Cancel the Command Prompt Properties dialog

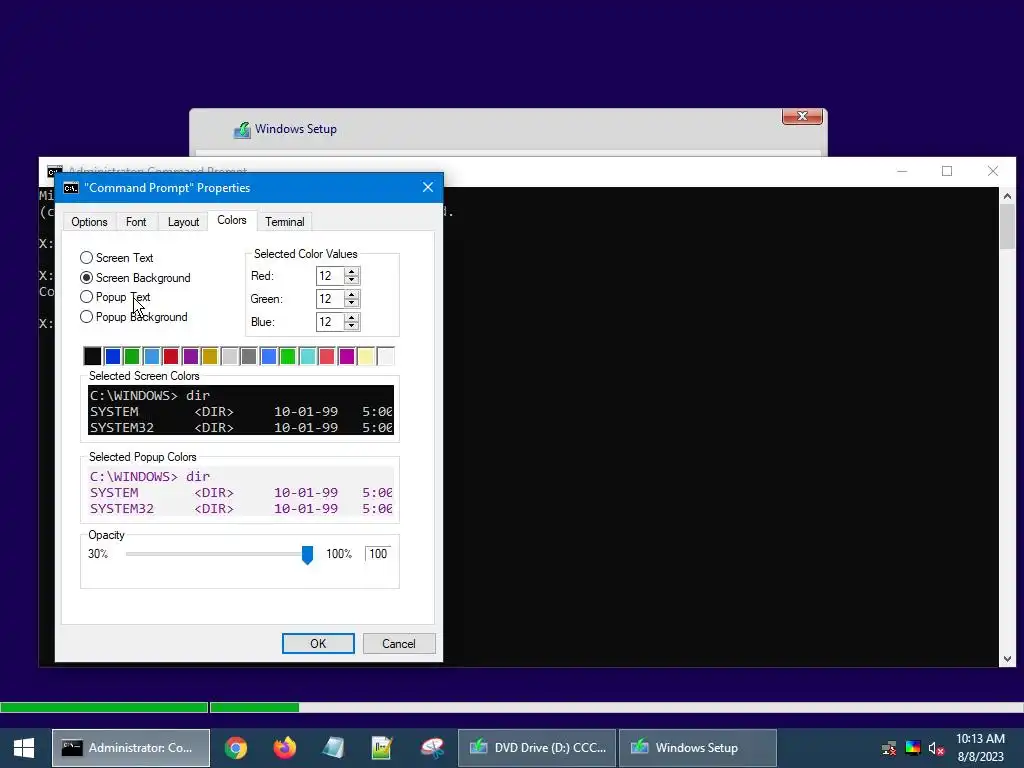(398, 643)
